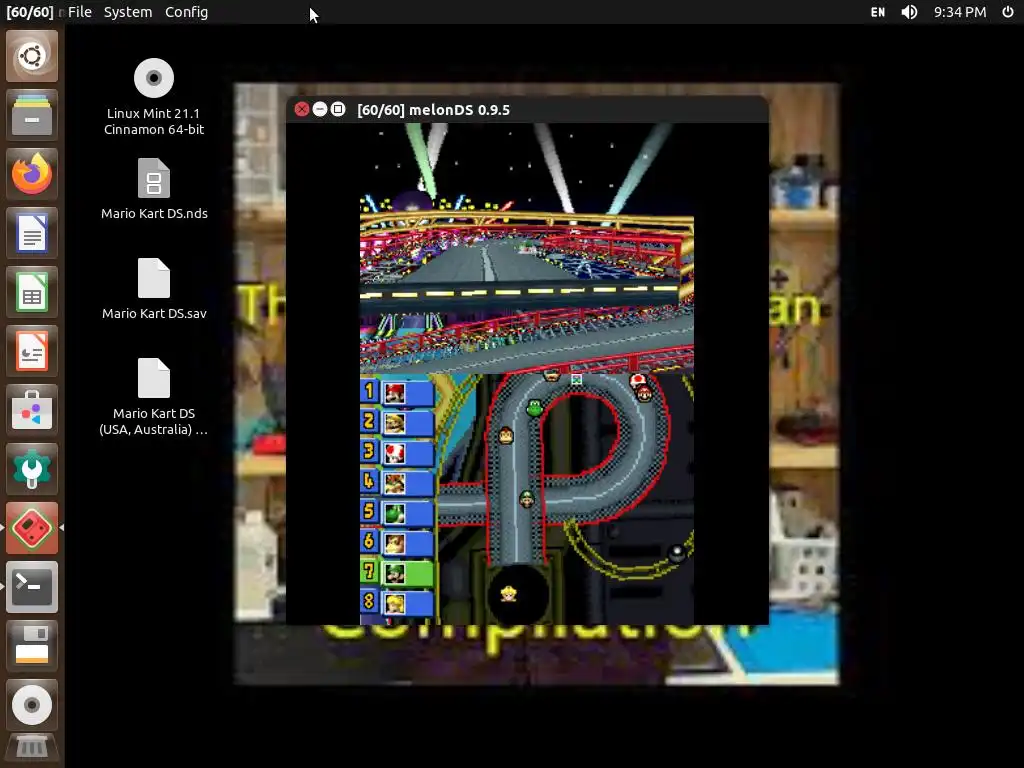
Task: Select the red melonDS icon in the dock
Action: 32,528
